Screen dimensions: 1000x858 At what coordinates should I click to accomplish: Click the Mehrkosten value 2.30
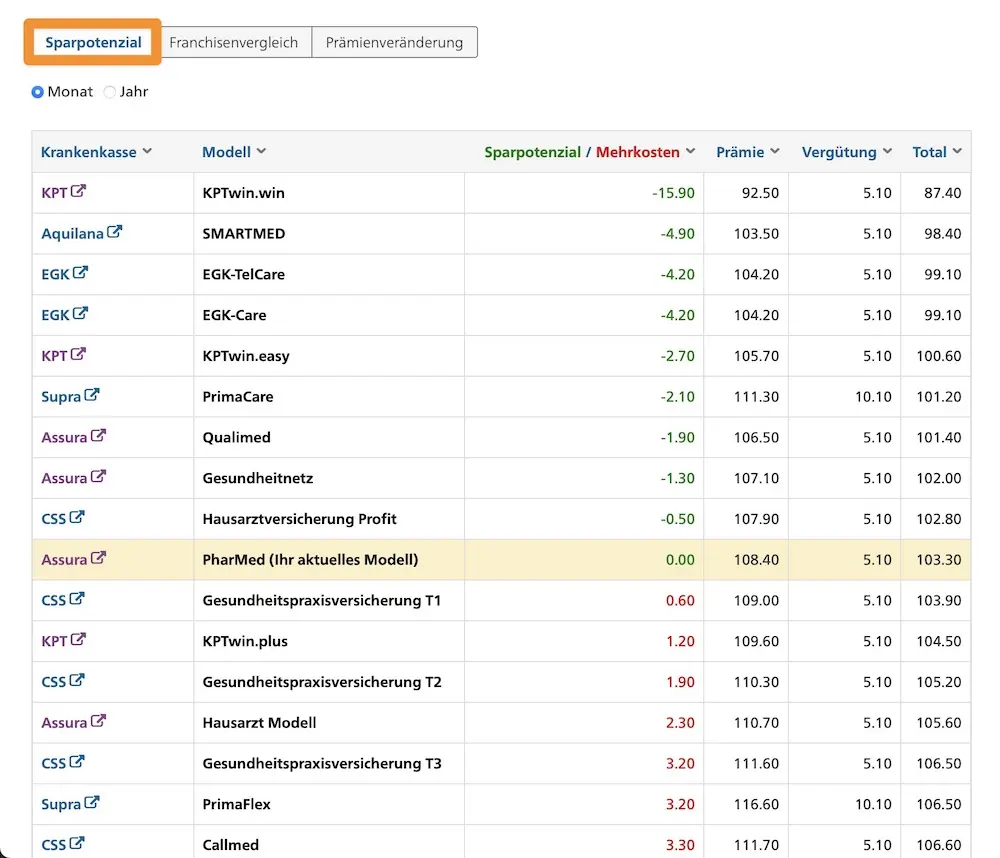pyautogui.click(x=680, y=723)
